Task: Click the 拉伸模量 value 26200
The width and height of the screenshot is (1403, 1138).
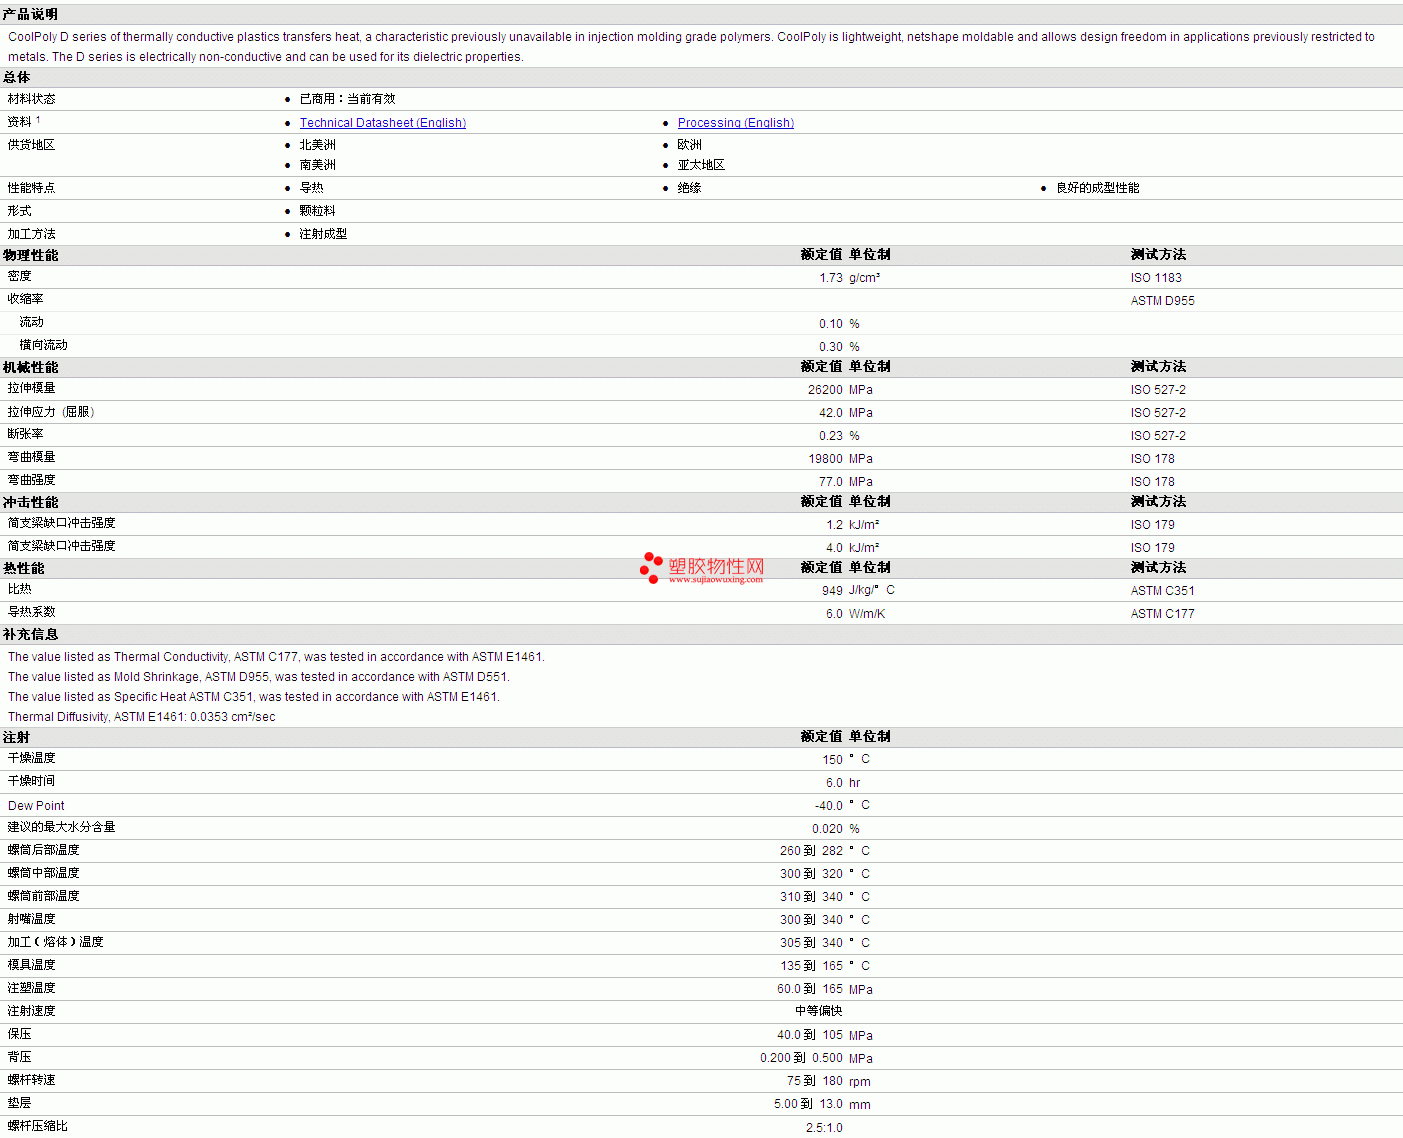Action: (x=825, y=390)
